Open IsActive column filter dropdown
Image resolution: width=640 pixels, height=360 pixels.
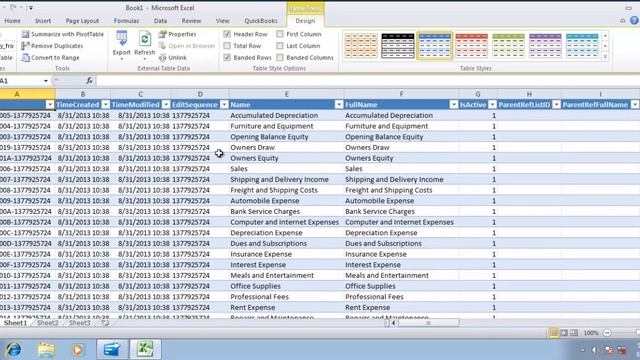[x=492, y=105]
